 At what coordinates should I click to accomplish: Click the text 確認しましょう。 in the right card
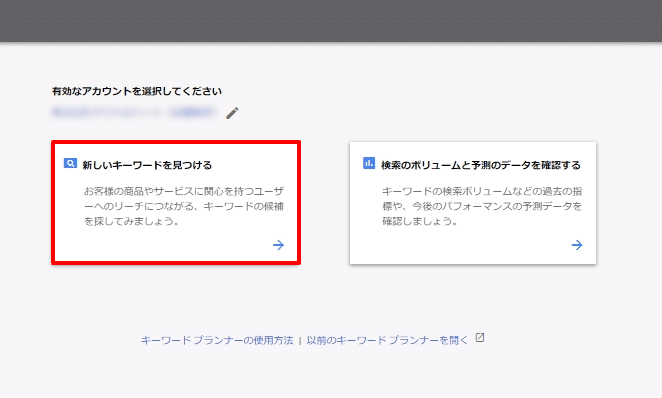pyautogui.click(x=420, y=221)
